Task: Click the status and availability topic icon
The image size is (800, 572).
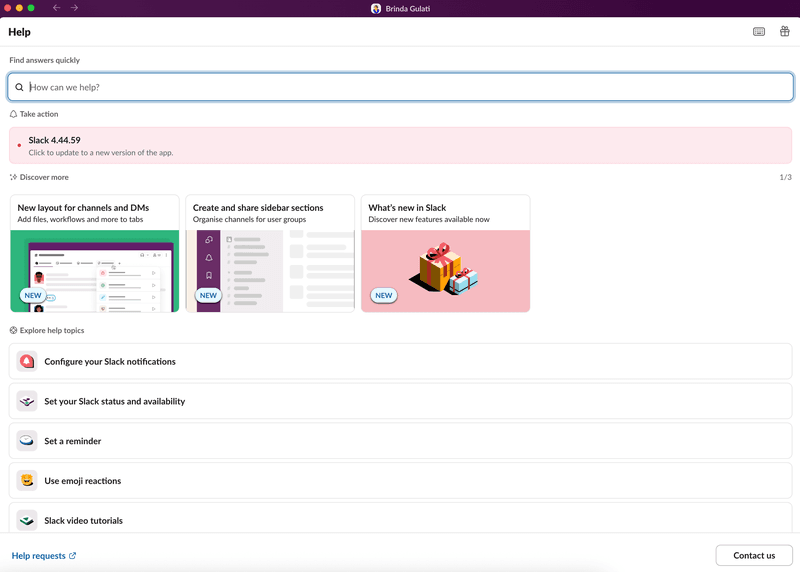Action: pyautogui.click(x=27, y=401)
